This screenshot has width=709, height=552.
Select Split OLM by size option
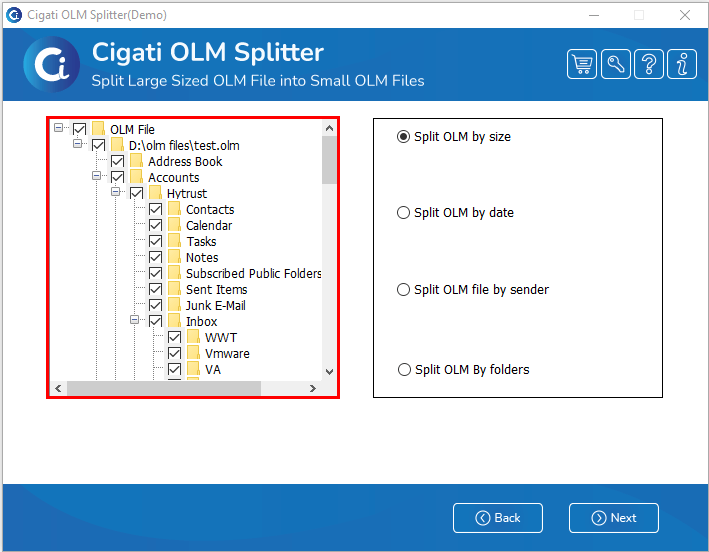coord(454,137)
